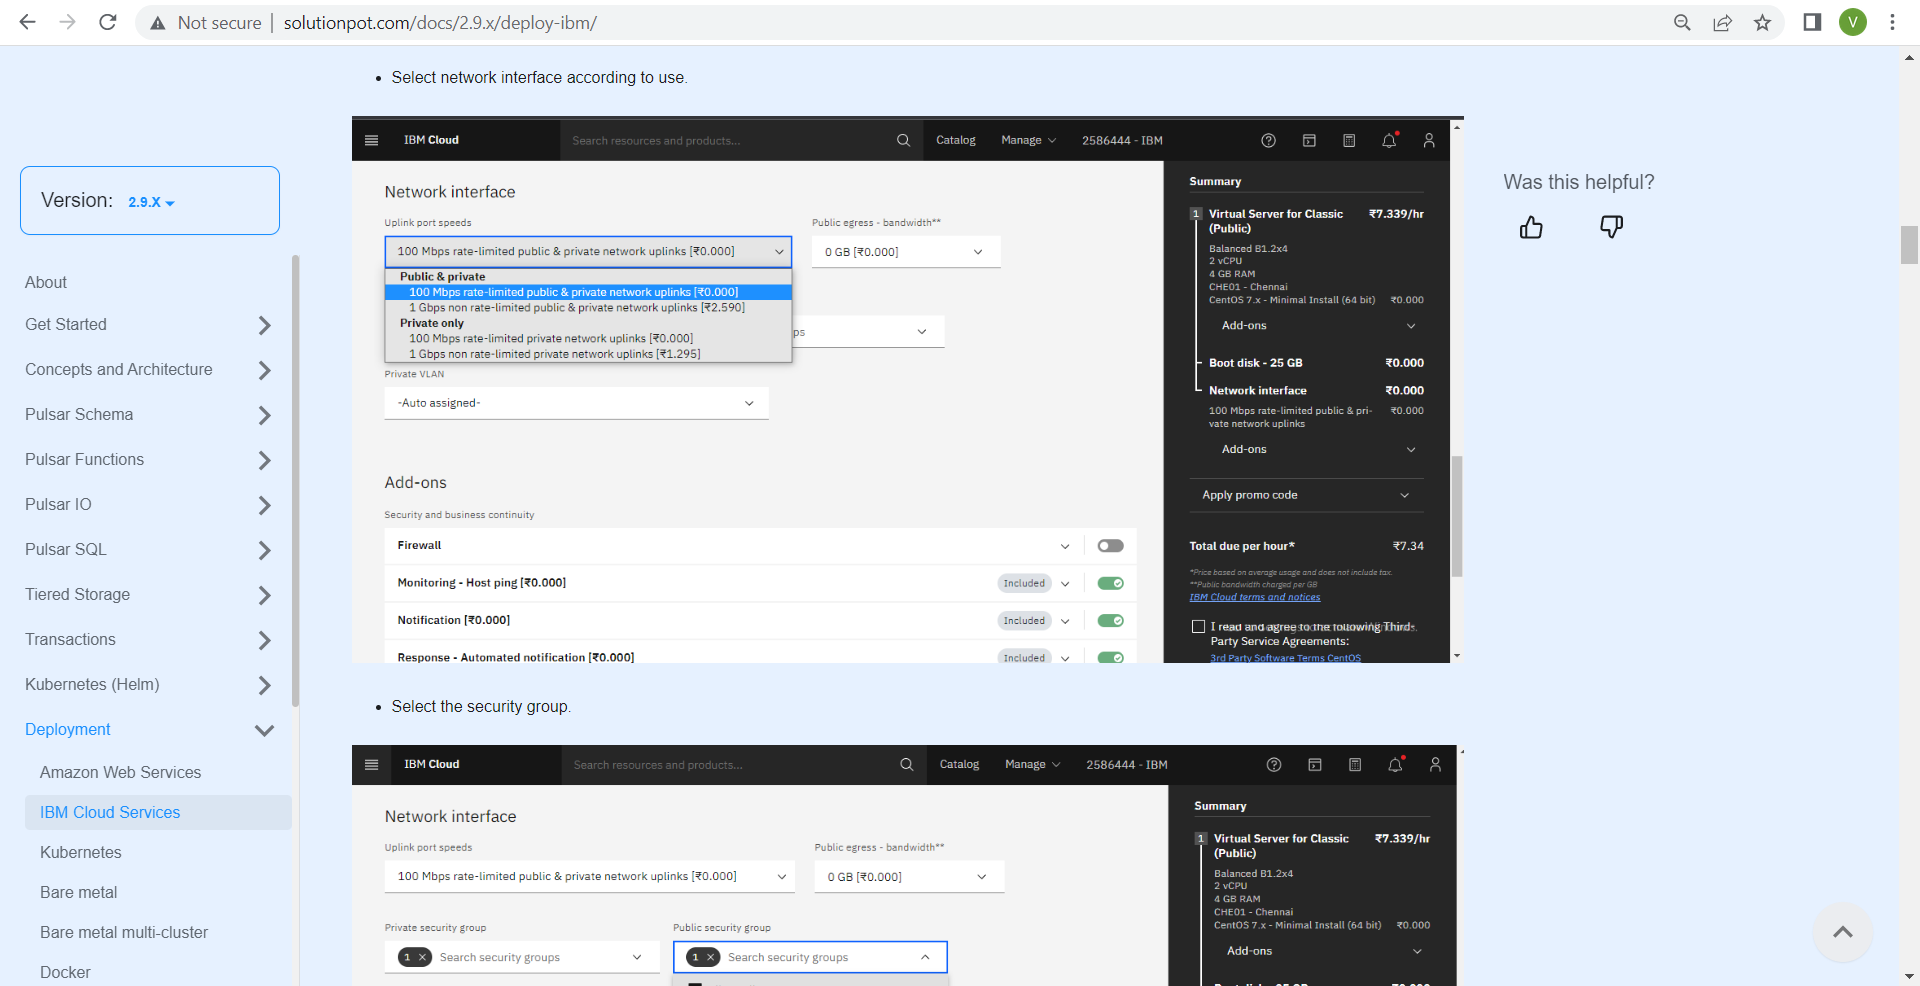Bookmark this page with star
Screen dimensions: 1920x986
pos(1762,22)
